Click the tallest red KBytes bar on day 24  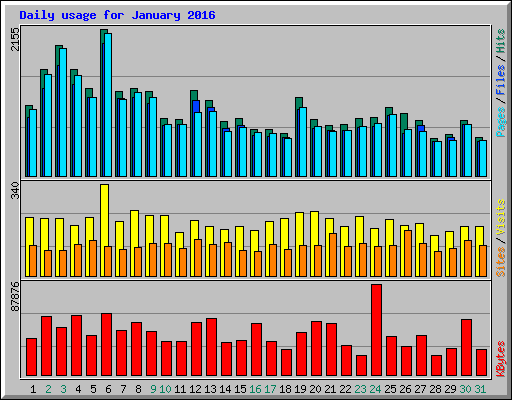377,330
